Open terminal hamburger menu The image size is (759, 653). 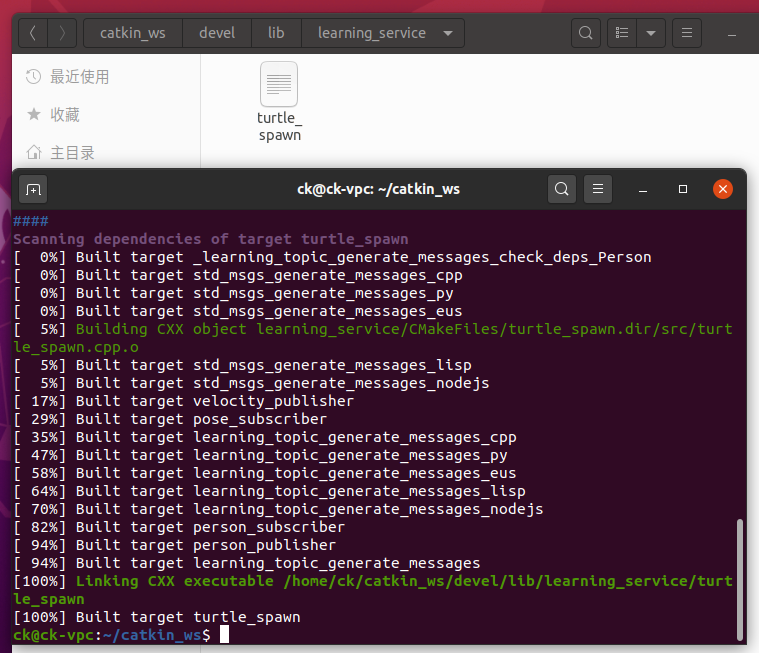598,189
